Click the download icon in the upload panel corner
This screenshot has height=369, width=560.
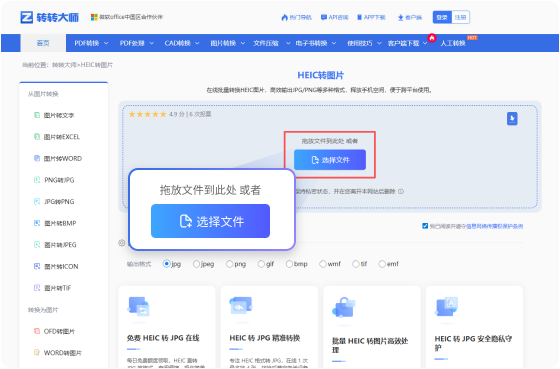512,119
